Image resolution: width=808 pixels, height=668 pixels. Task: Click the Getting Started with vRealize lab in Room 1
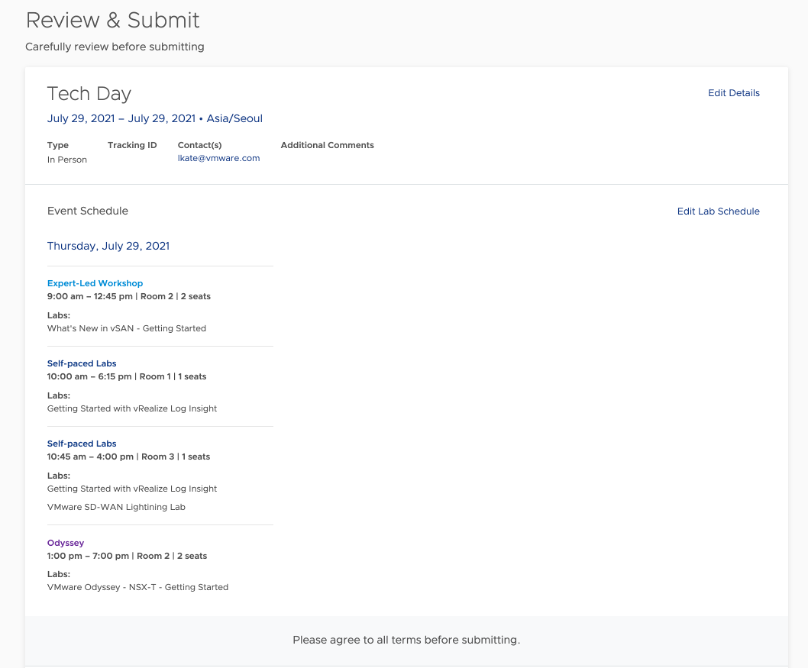pyautogui.click(x=132, y=409)
